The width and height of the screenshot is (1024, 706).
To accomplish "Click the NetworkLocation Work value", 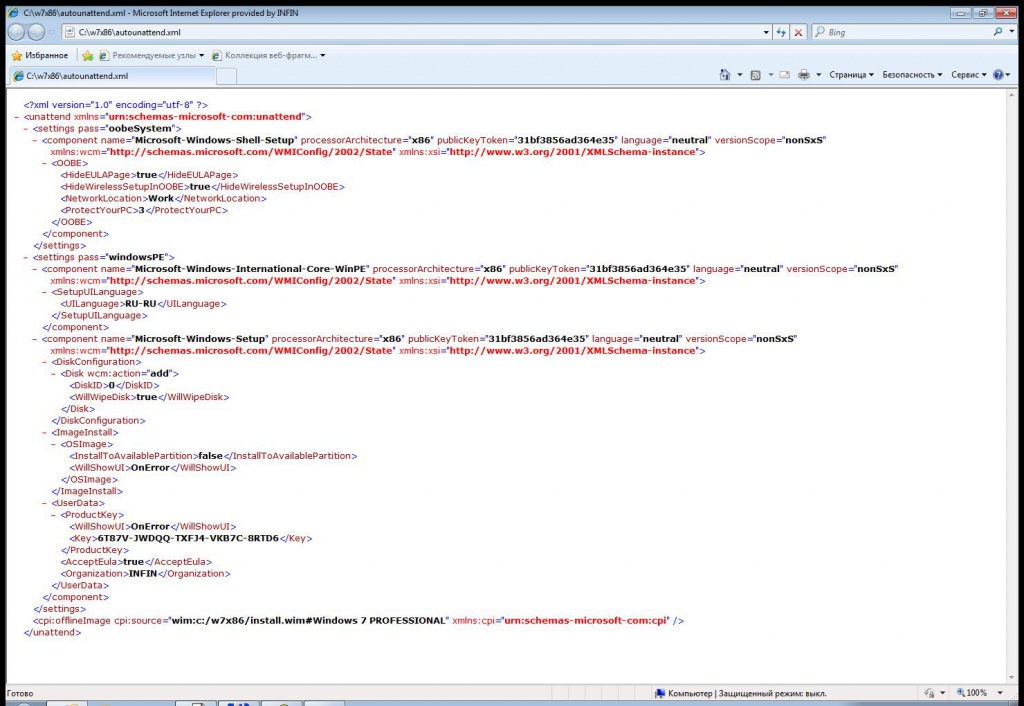I will click(x=161, y=199).
